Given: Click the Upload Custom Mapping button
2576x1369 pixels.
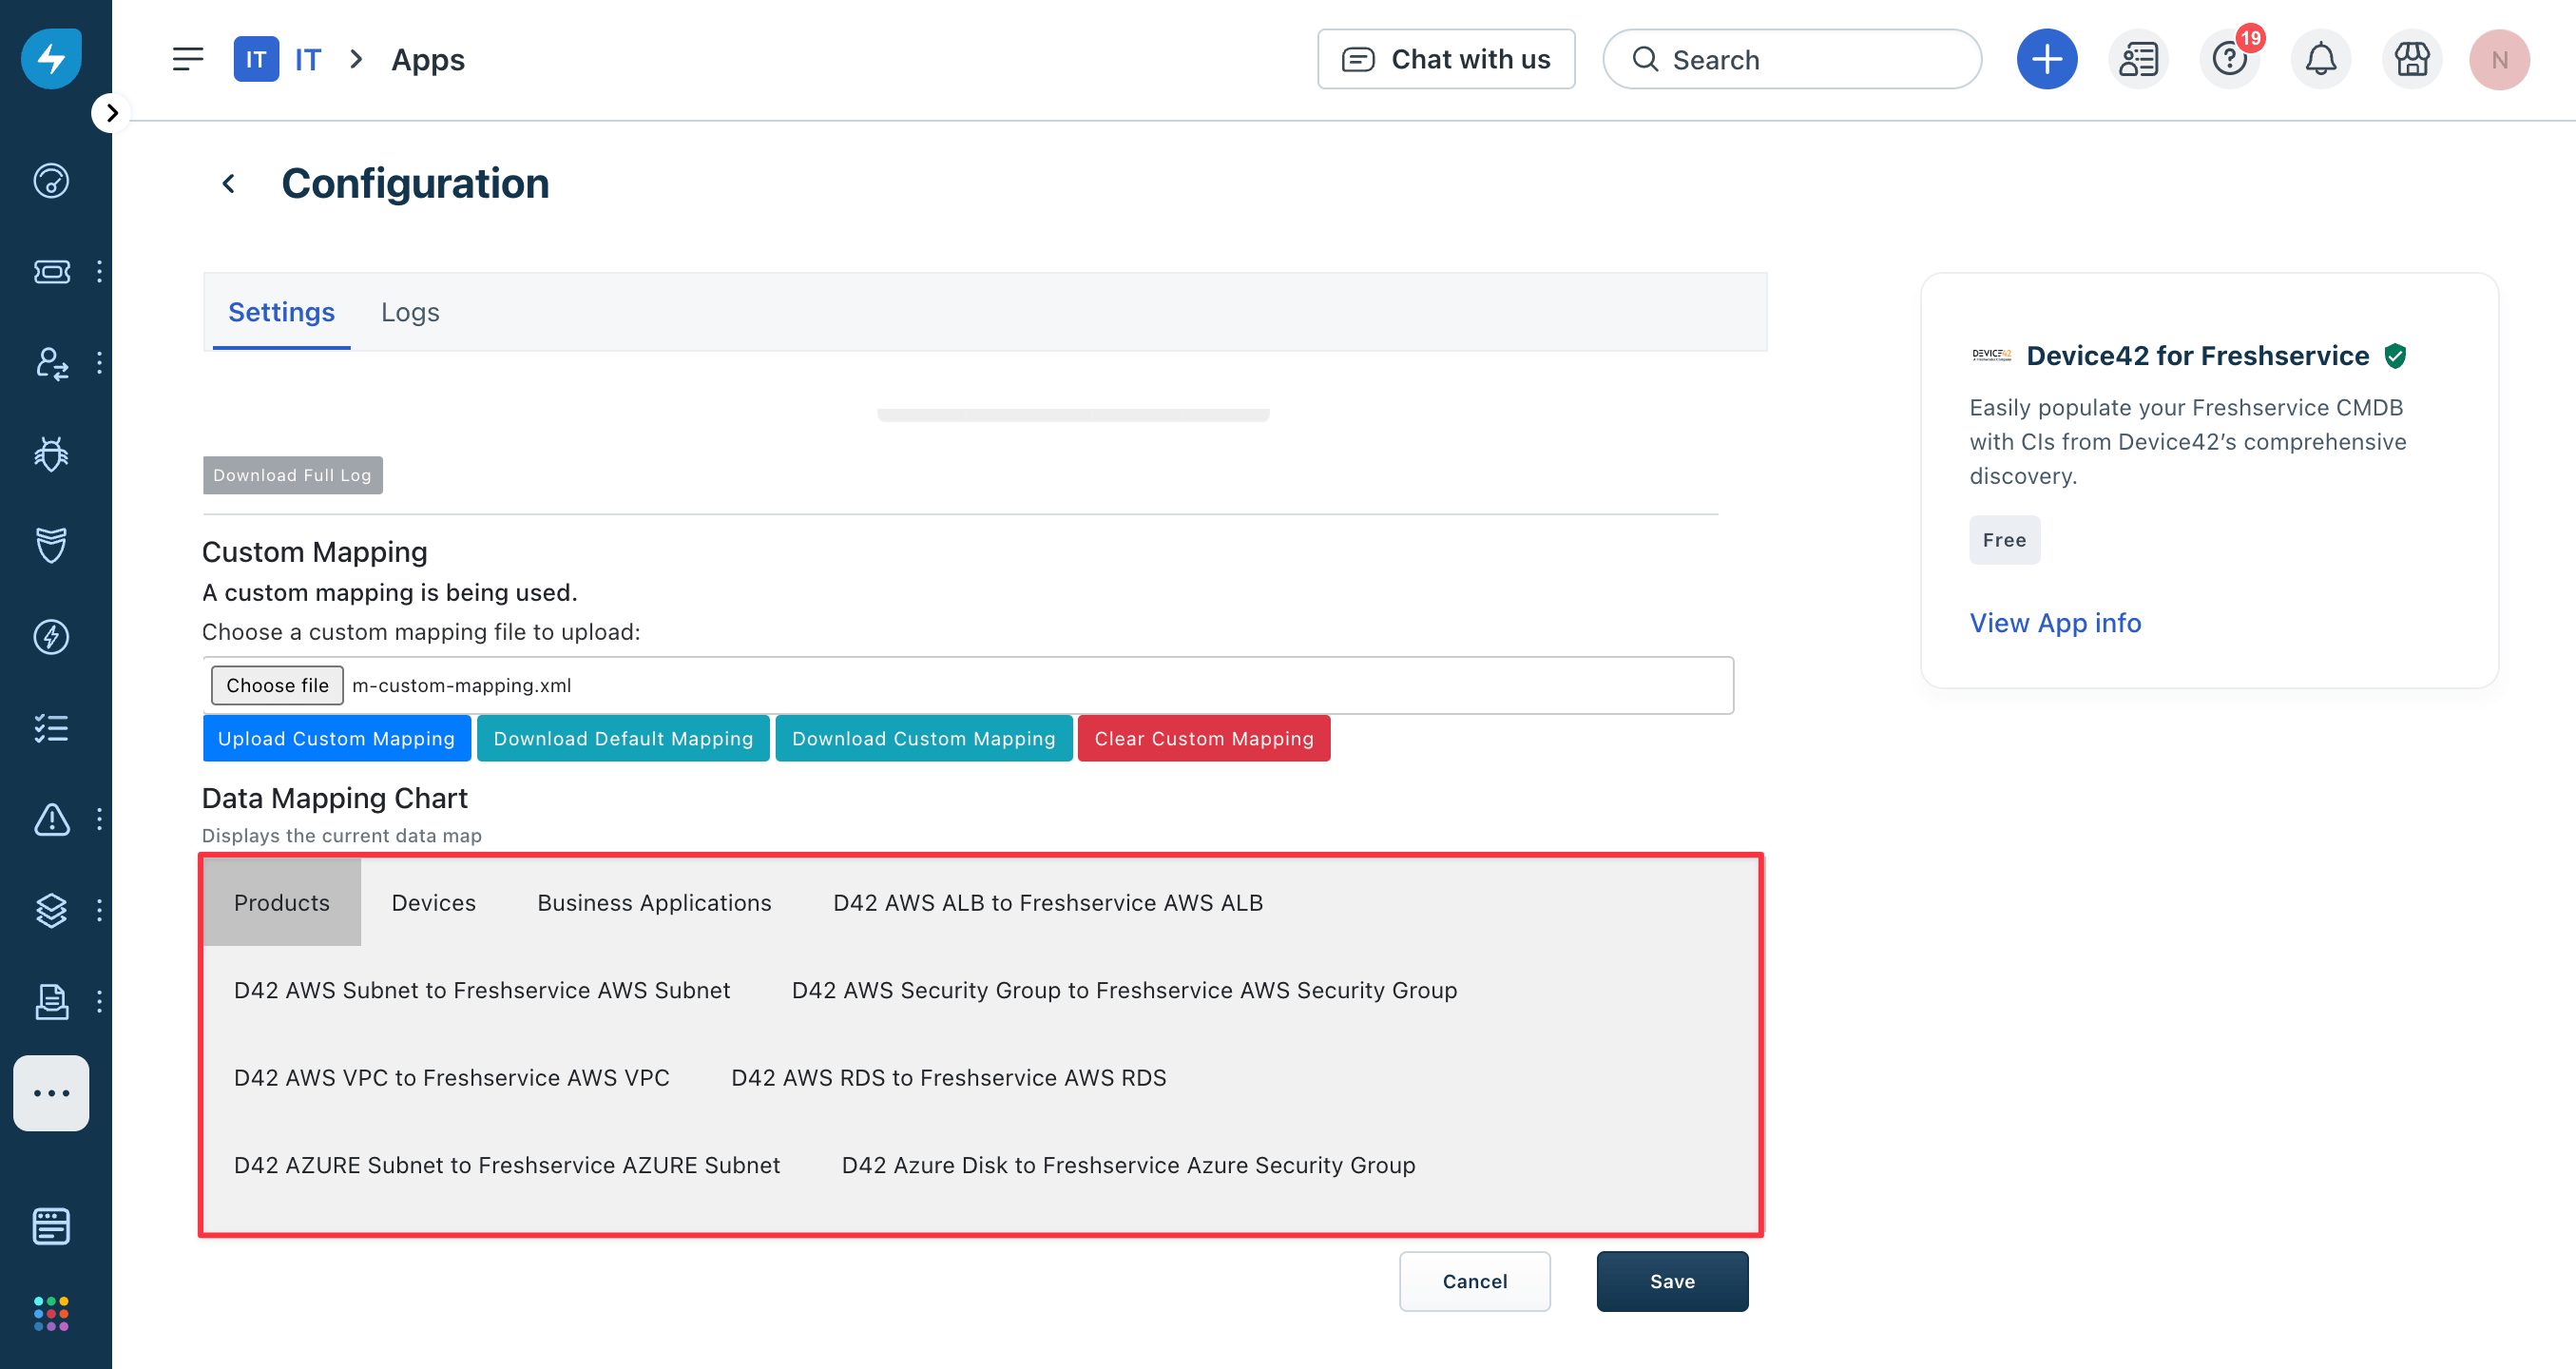Looking at the screenshot, I should tap(336, 738).
